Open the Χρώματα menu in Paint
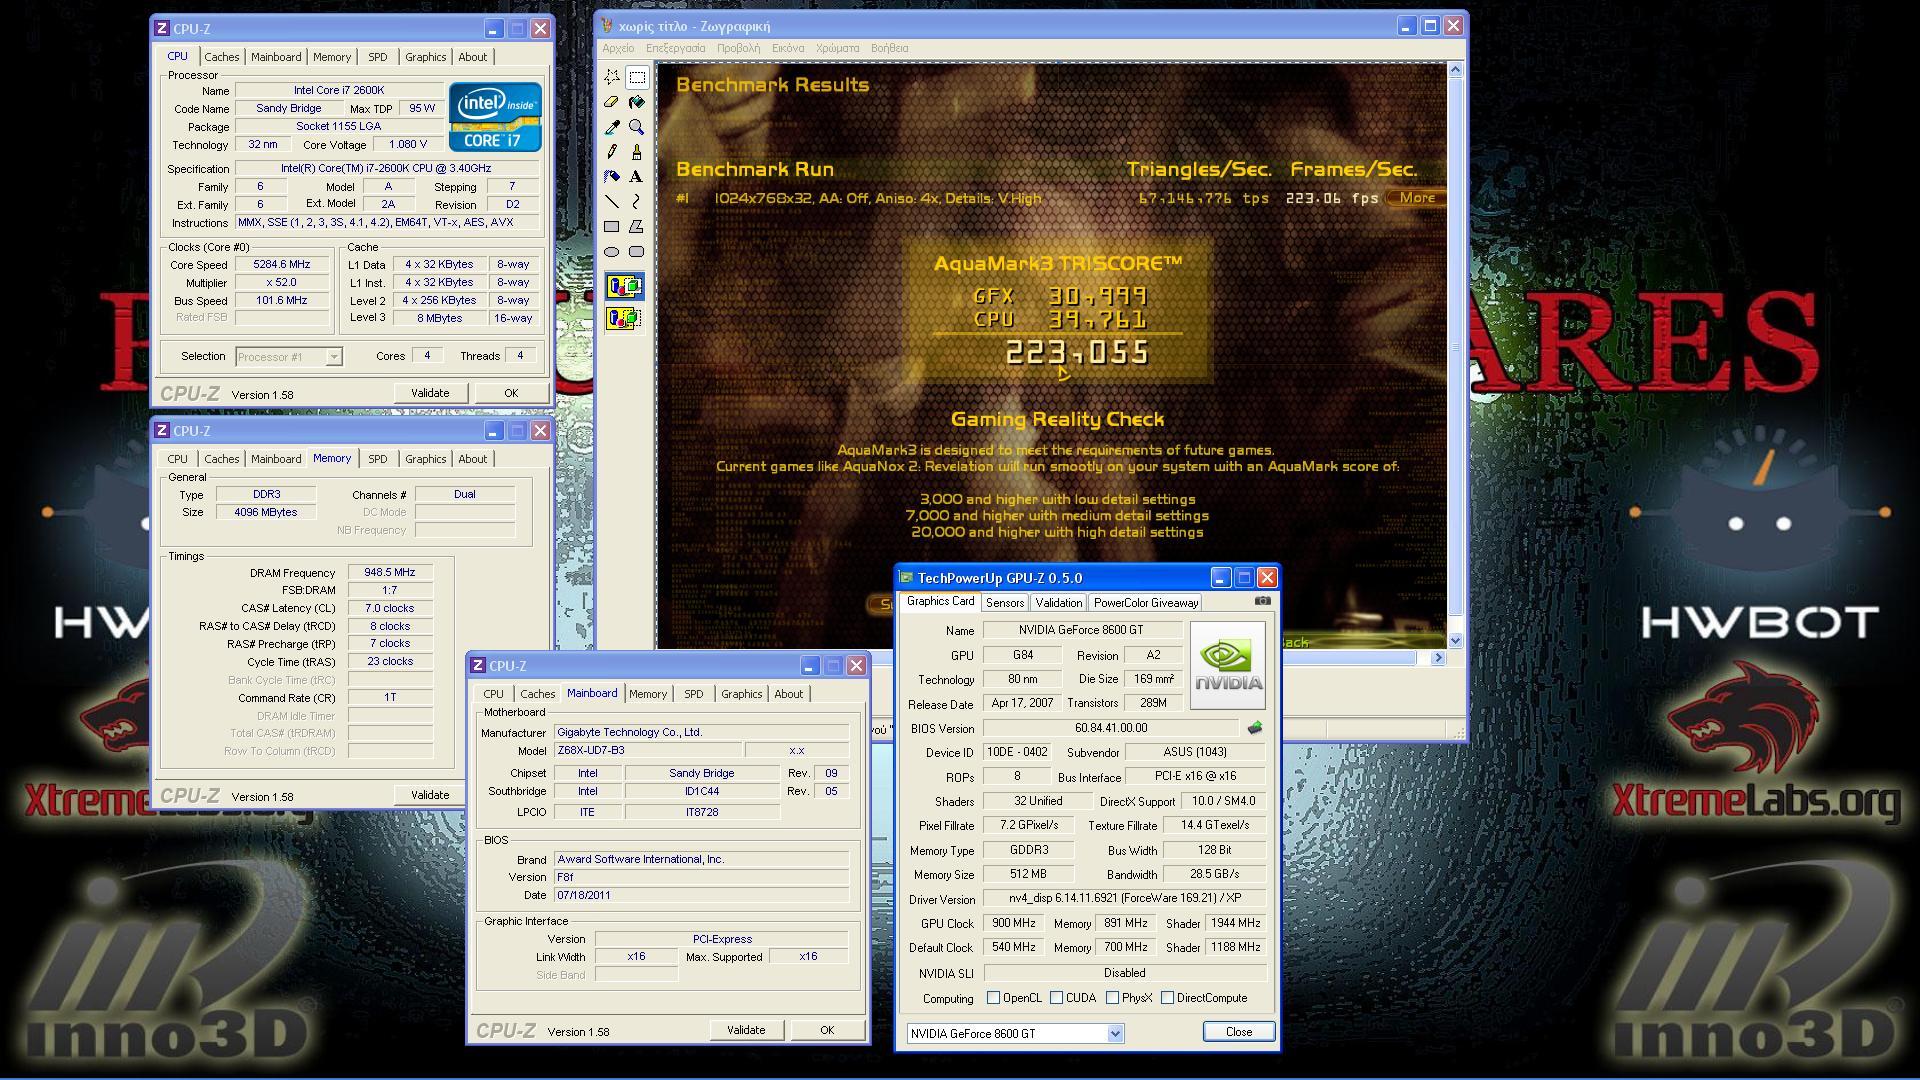The height and width of the screenshot is (1080, 1920). pyautogui.click(x=837, y=48)
